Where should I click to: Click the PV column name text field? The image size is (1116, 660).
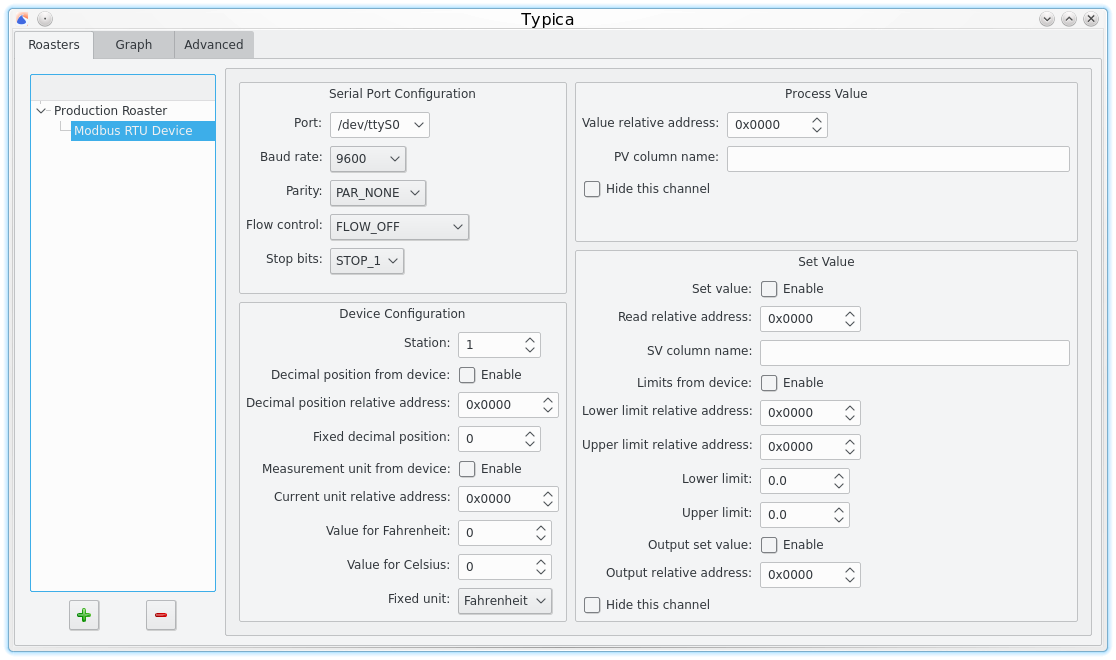[897, 159]
